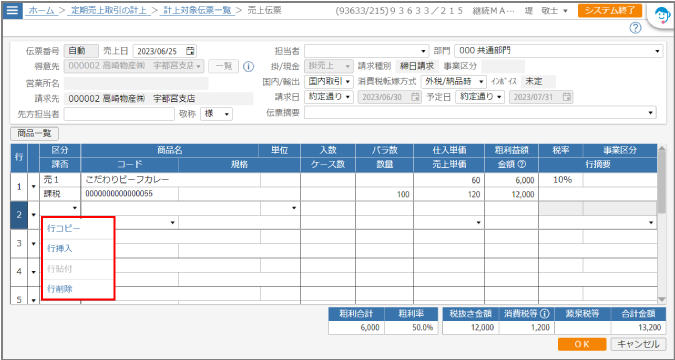Open the 国内取引 dropdown
Image resolution: width=675 pixels, height=360 pixels.
(x=329, y=81)
